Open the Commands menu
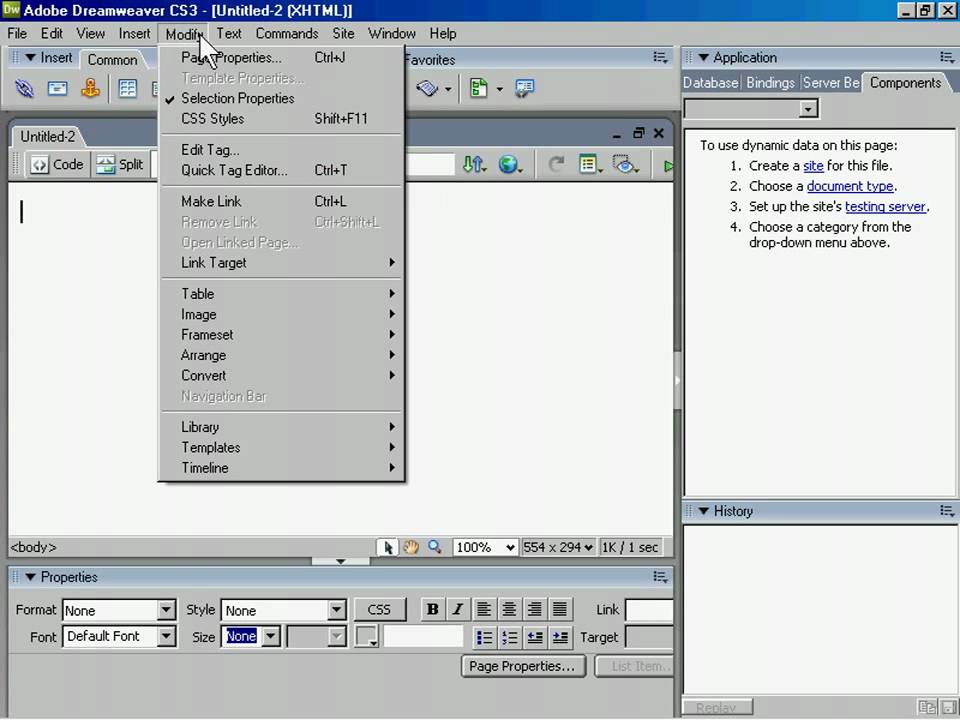The image size is (960, 720). tap(287, 34)
